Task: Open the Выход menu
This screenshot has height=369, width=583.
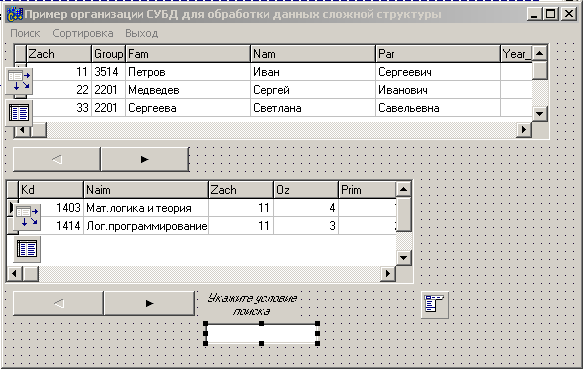Action: pyautogui.click(x=142, y=33)
